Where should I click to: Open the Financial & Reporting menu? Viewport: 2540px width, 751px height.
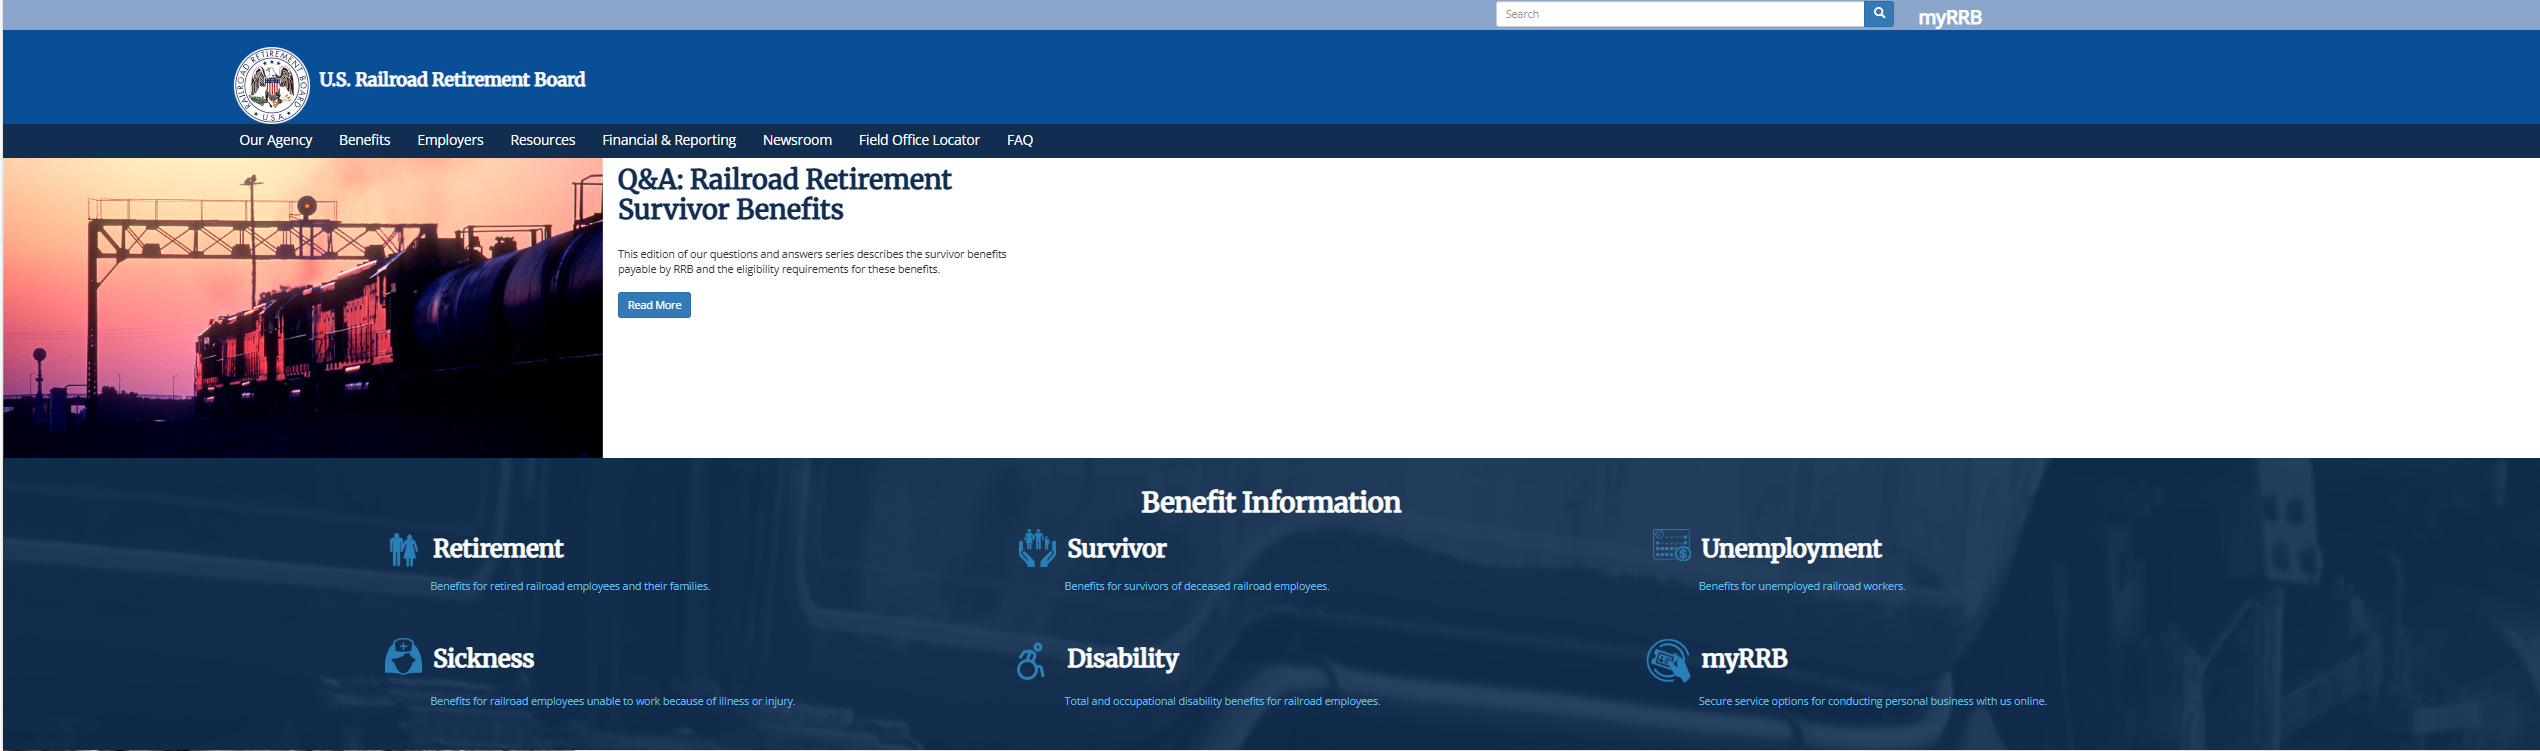(x=669, y=140)
